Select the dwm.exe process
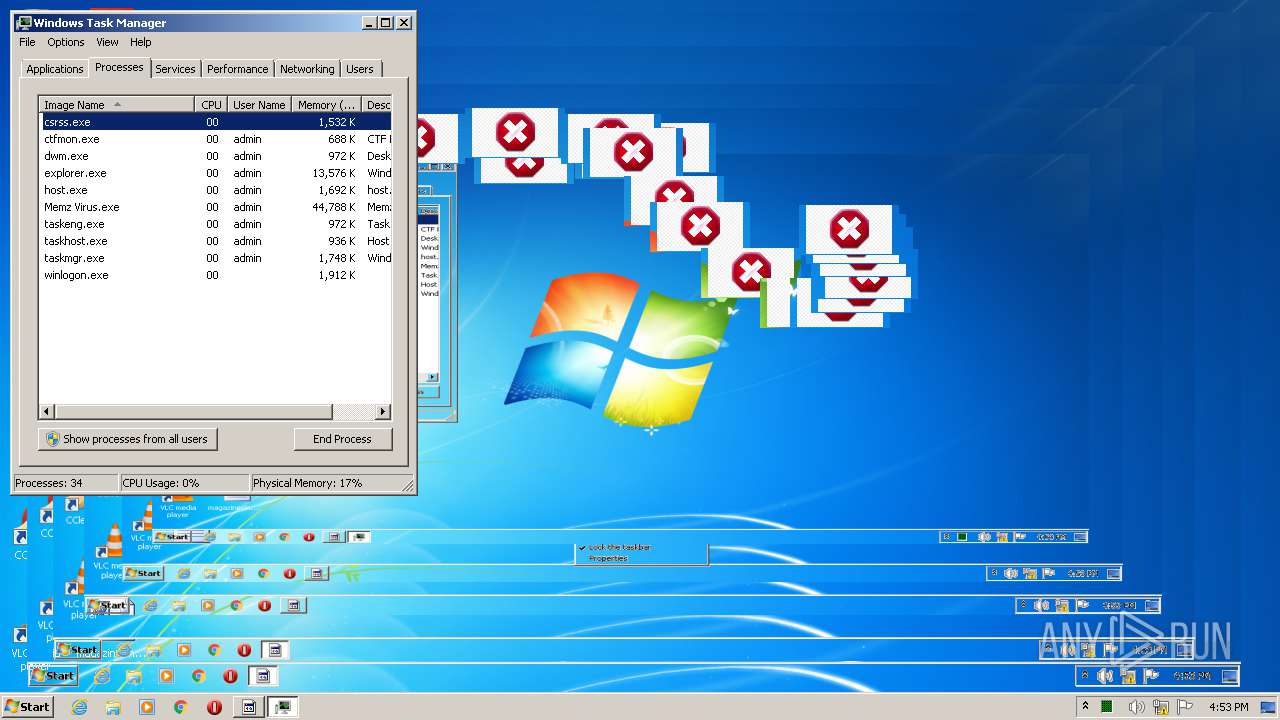 [215, 156]
